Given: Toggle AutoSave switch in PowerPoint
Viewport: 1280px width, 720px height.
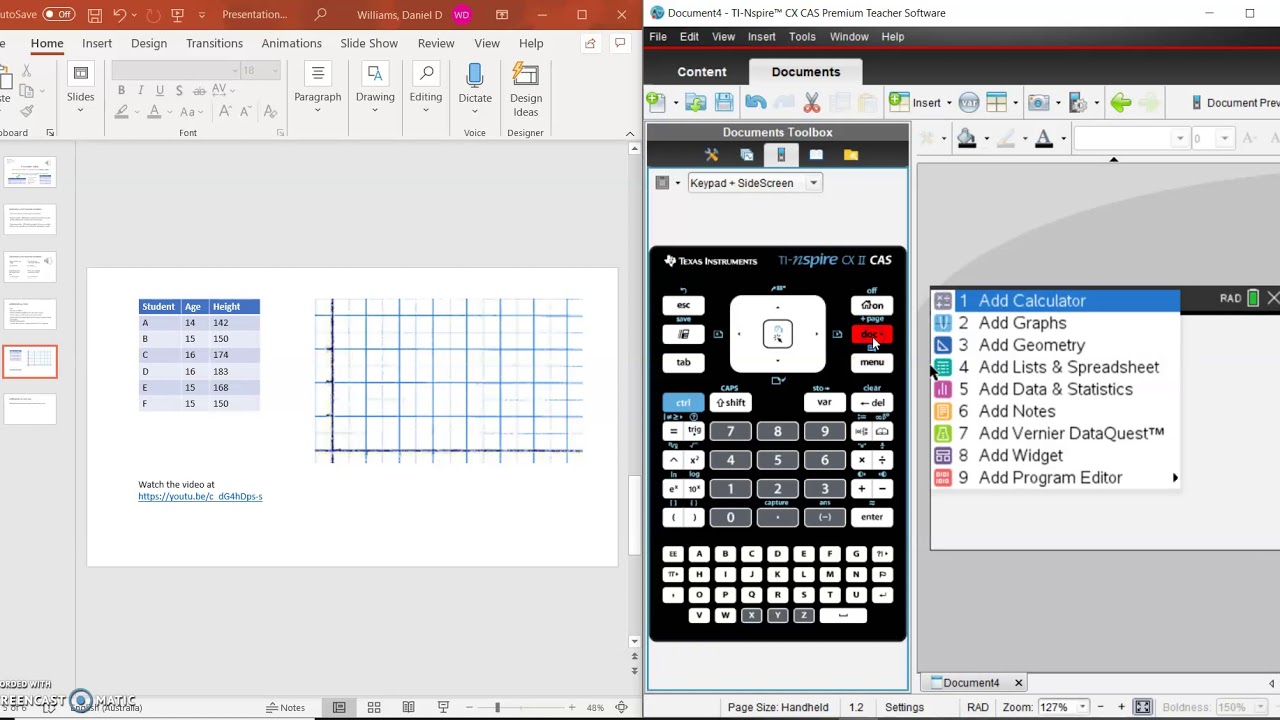Looking at the screenshot, I should pyautogui.click(x=59, y=15).
